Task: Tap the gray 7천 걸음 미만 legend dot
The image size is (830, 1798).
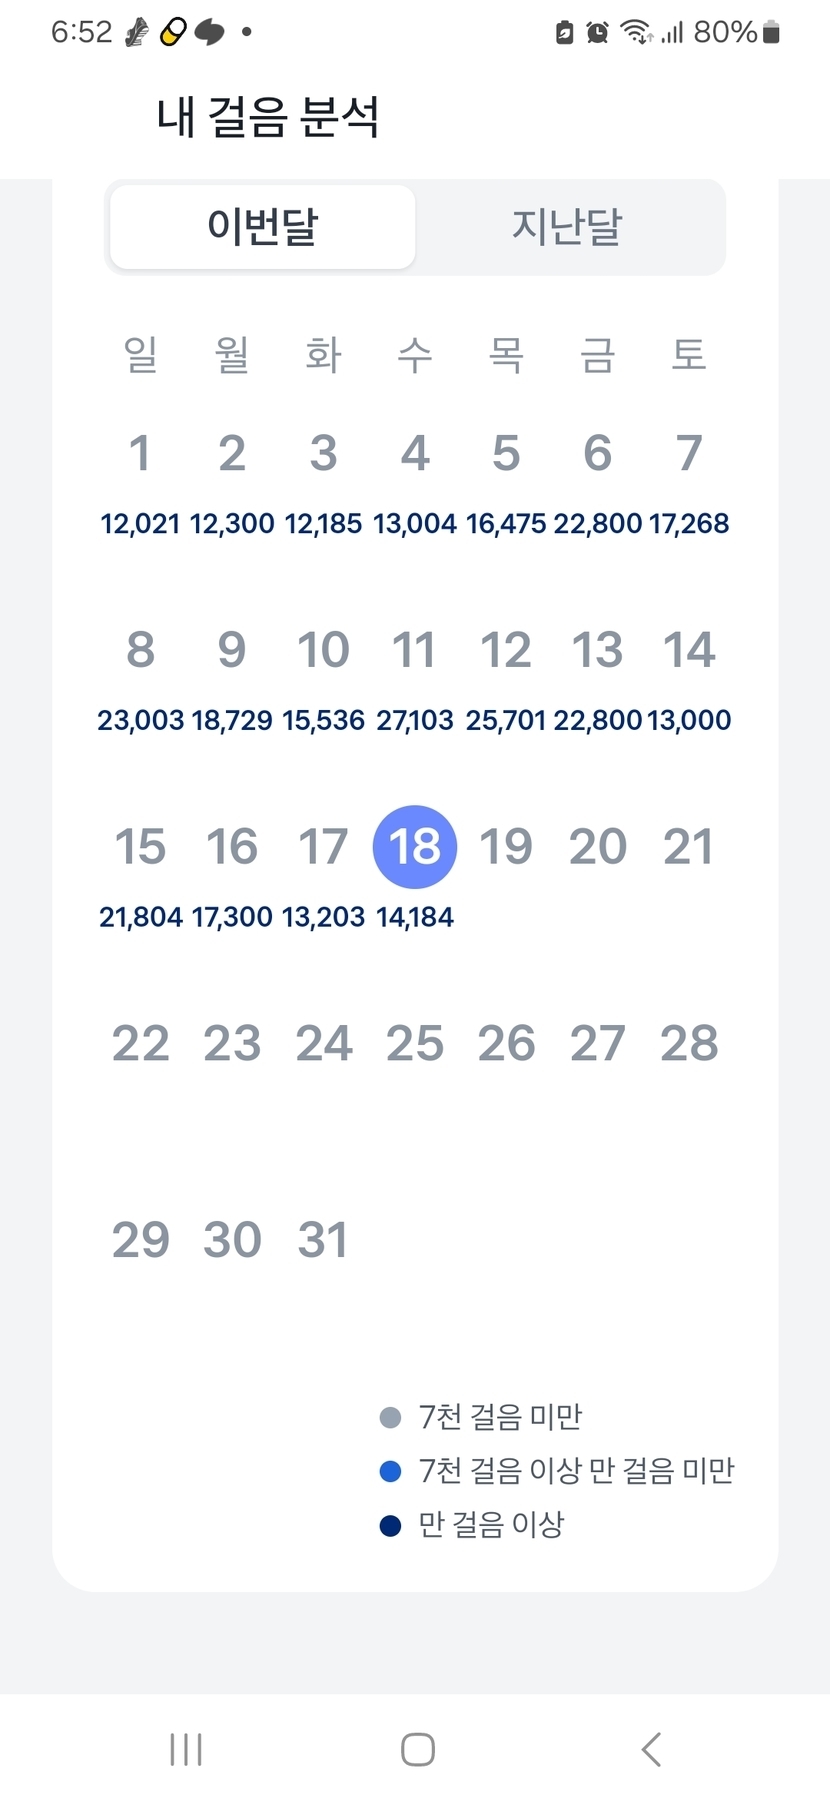Action: point(391,1417)
